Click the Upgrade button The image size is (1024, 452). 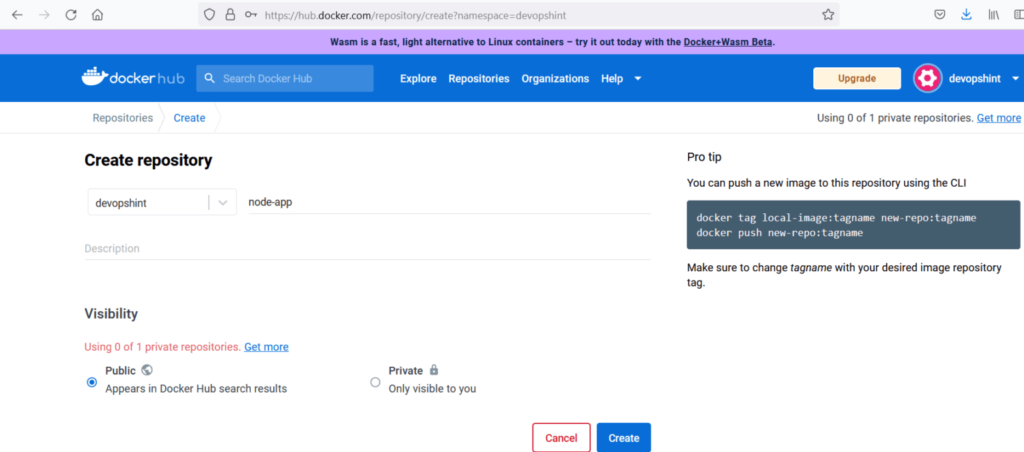(x=857, y=78)
